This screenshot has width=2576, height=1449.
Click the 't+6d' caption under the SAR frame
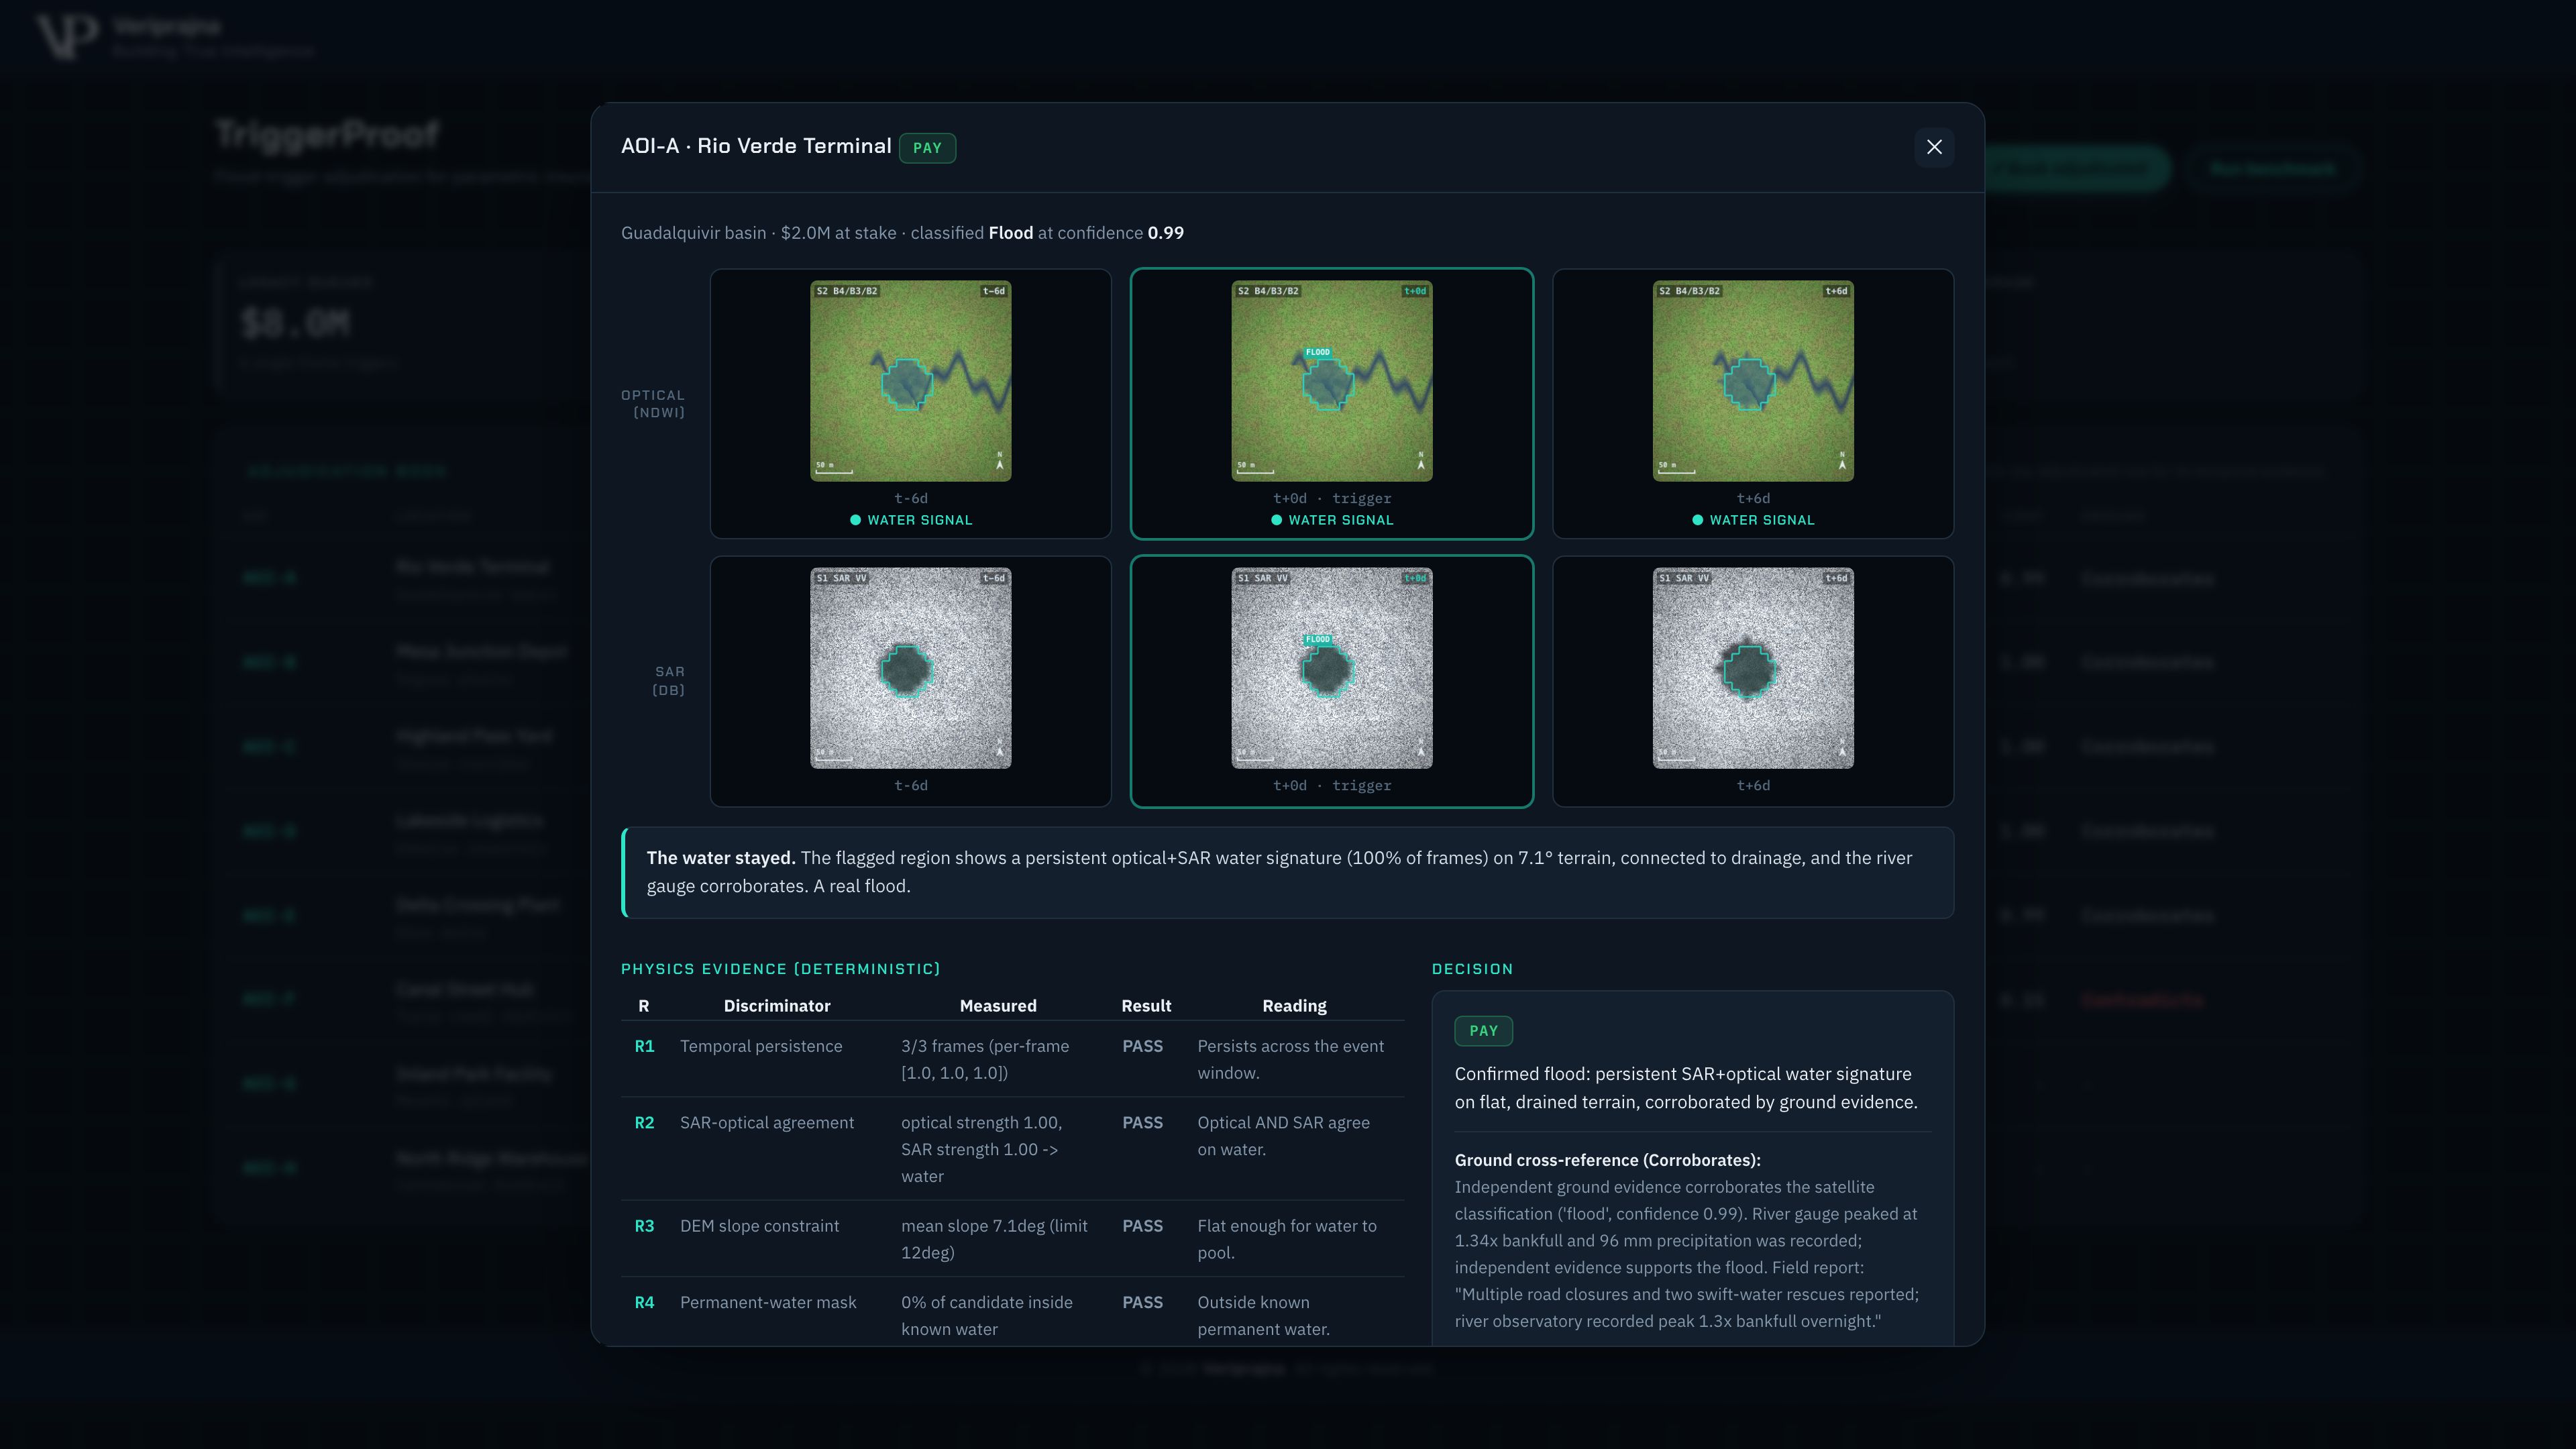[x=1753, y=786]
